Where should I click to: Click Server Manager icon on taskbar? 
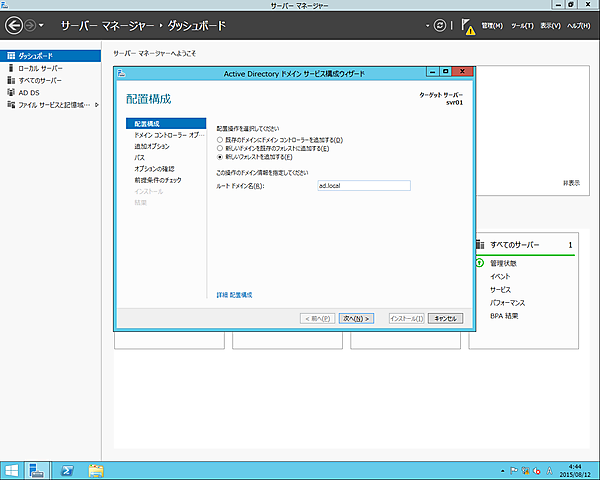pos(37,471)
